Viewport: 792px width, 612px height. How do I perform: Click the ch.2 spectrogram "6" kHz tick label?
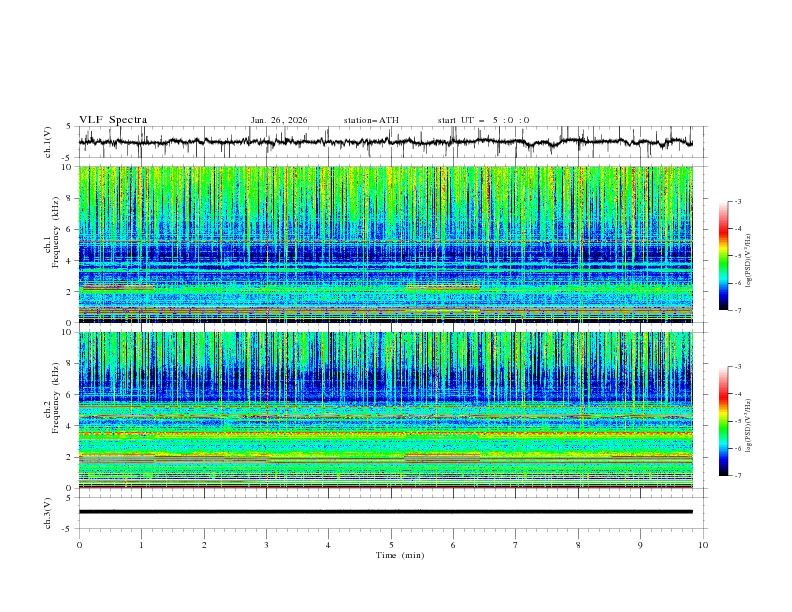71,395
